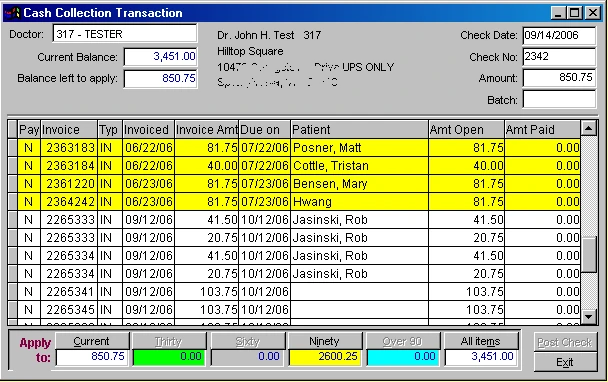Click the gray Sixty amount box
This screenshot has height=382, width=608.
[247, 357]
